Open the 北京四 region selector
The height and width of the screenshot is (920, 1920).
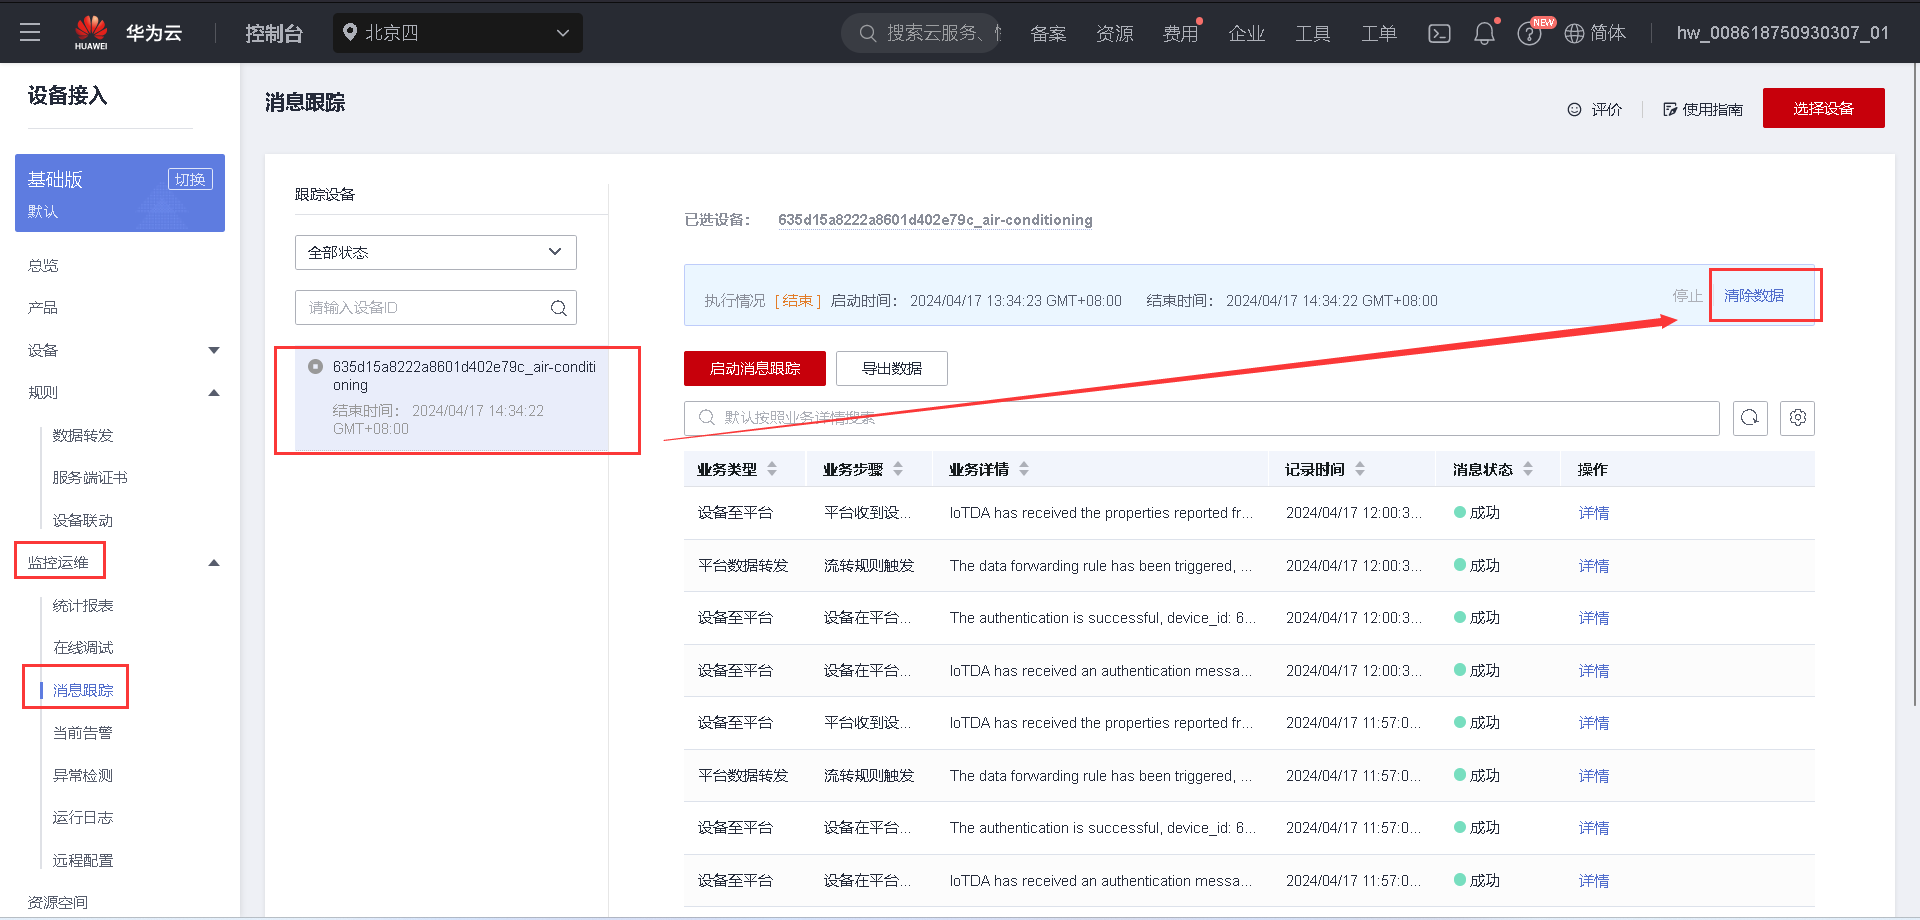pos(457,32)
